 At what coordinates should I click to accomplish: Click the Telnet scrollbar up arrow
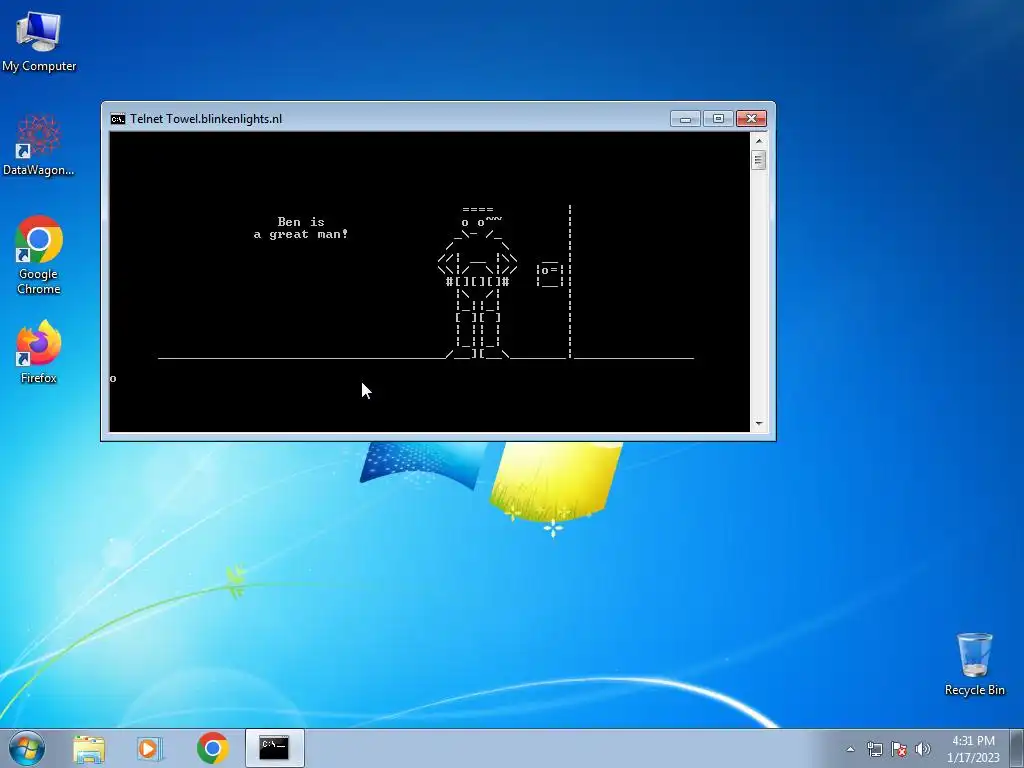click(759, 140)
